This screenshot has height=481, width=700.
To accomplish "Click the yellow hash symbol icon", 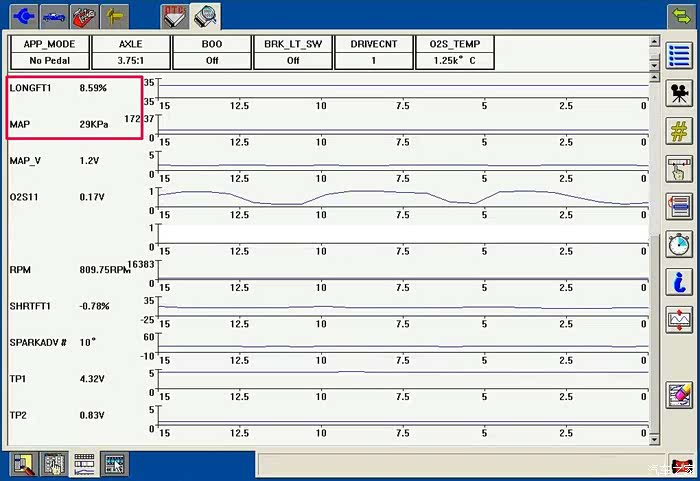I will pos(680,131).
